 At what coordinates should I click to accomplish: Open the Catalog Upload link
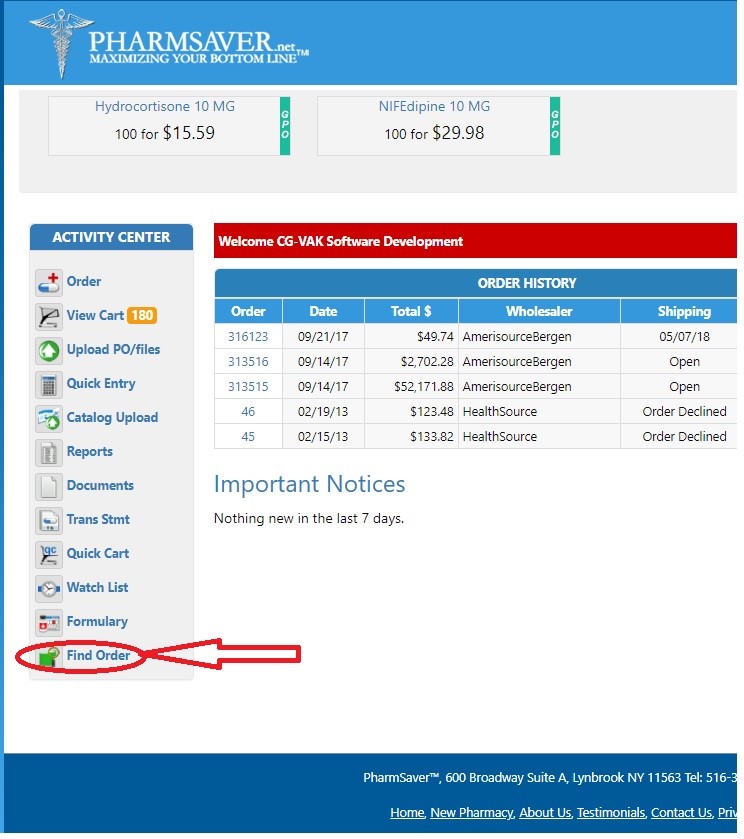point(112,417)
